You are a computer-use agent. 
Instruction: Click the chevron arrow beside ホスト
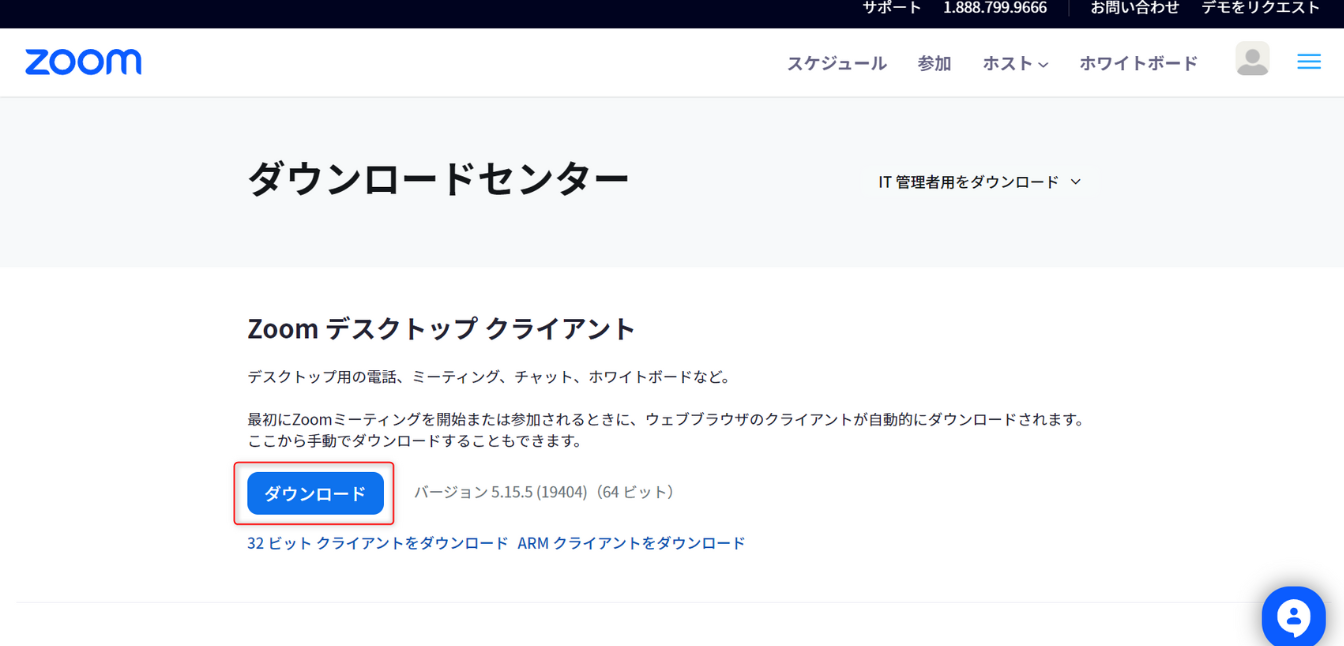click(x=1043, y=65)
